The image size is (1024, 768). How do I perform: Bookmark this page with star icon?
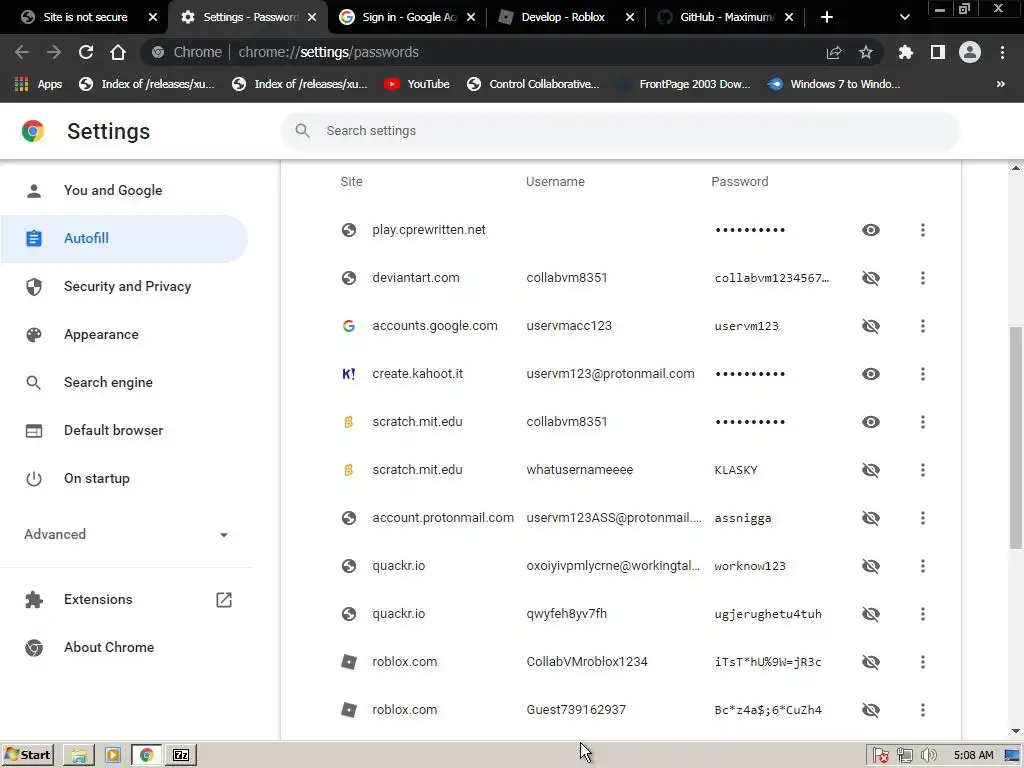[866, 52]
